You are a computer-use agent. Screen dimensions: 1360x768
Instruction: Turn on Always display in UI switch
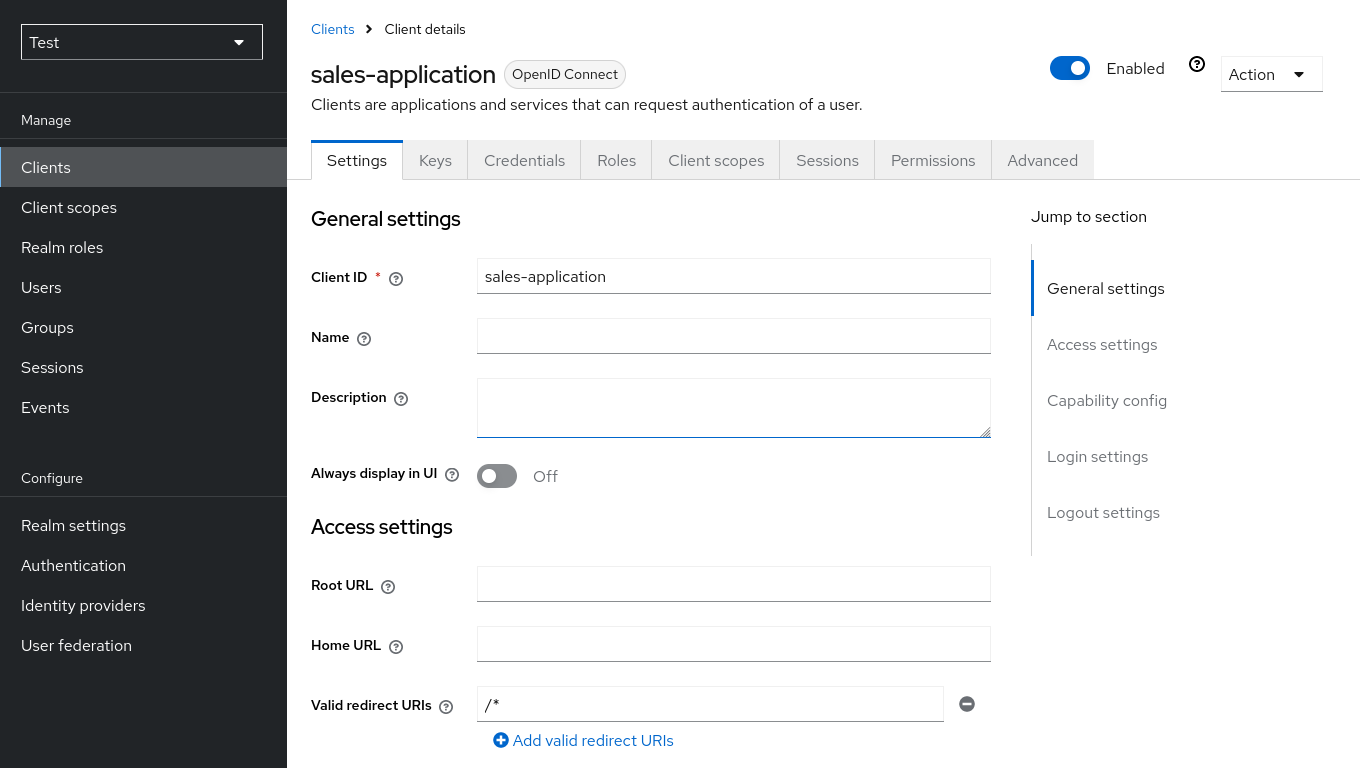[497, 476]
